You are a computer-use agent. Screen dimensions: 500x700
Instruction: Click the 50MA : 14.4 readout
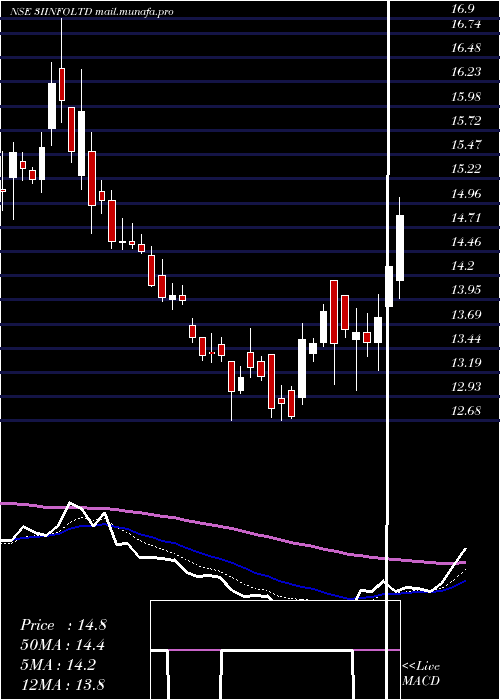[63, 645]
